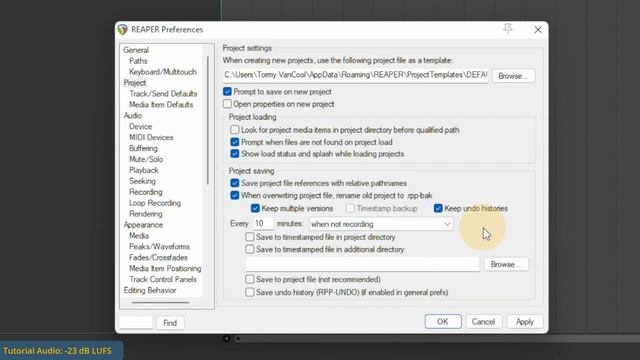
Task: Select Paths in preferences tree
Action: coord(138,61)
